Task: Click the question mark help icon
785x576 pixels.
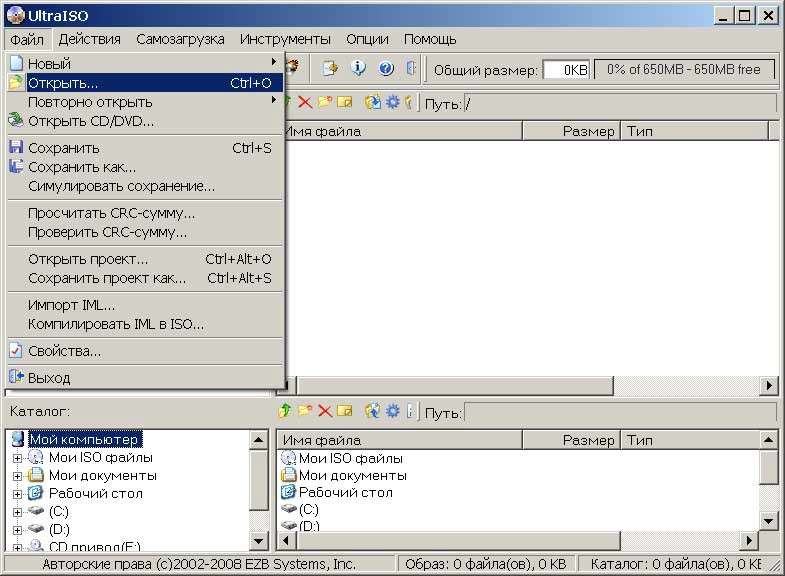Action: tap(386, 68)
